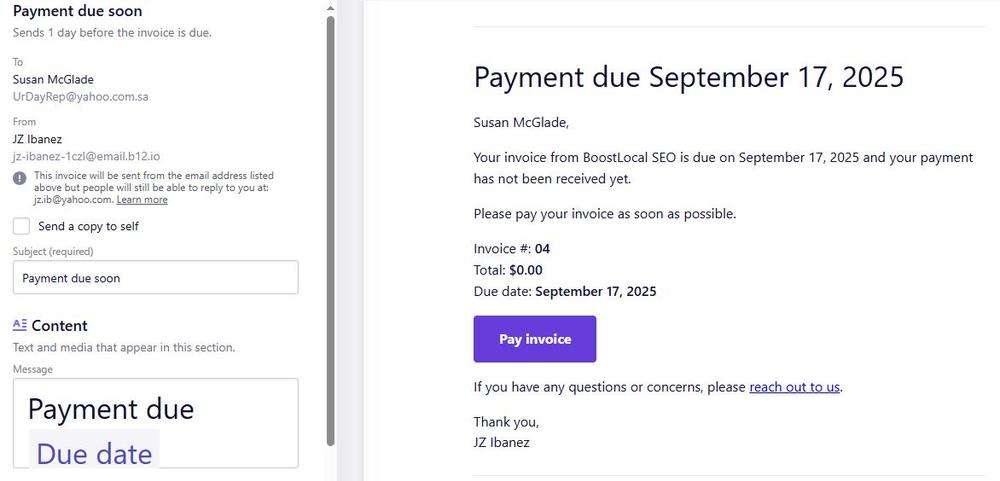Click the 'Payment due soon' panel title

click(77, 12)
